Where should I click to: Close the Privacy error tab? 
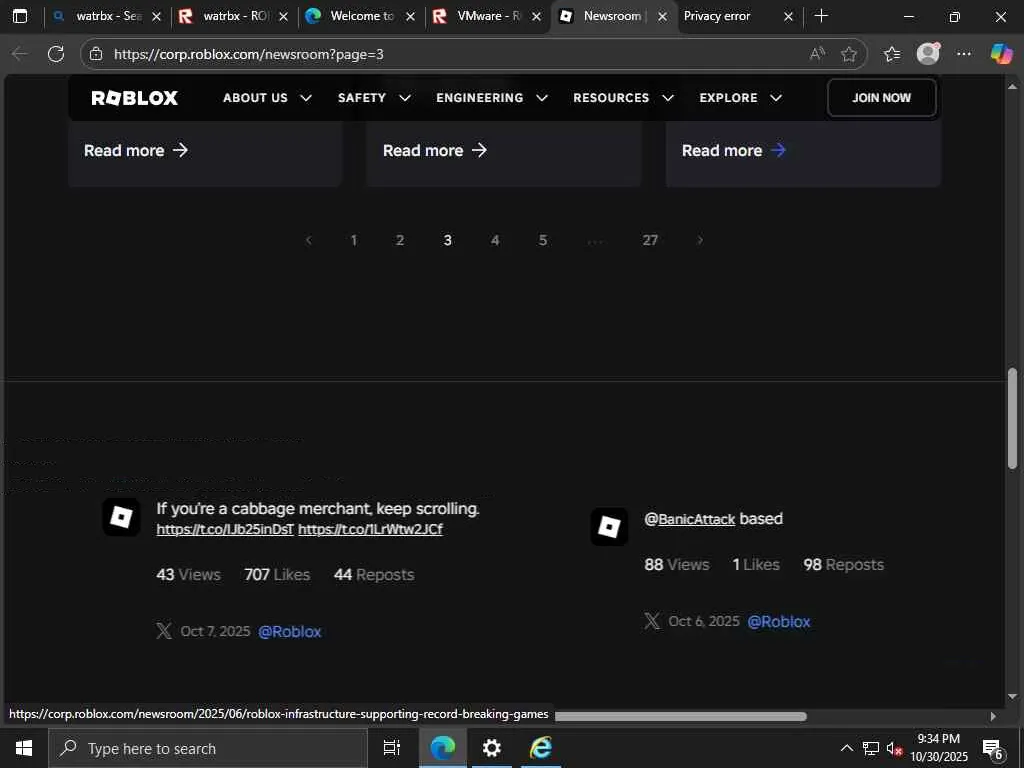(788, 17)
